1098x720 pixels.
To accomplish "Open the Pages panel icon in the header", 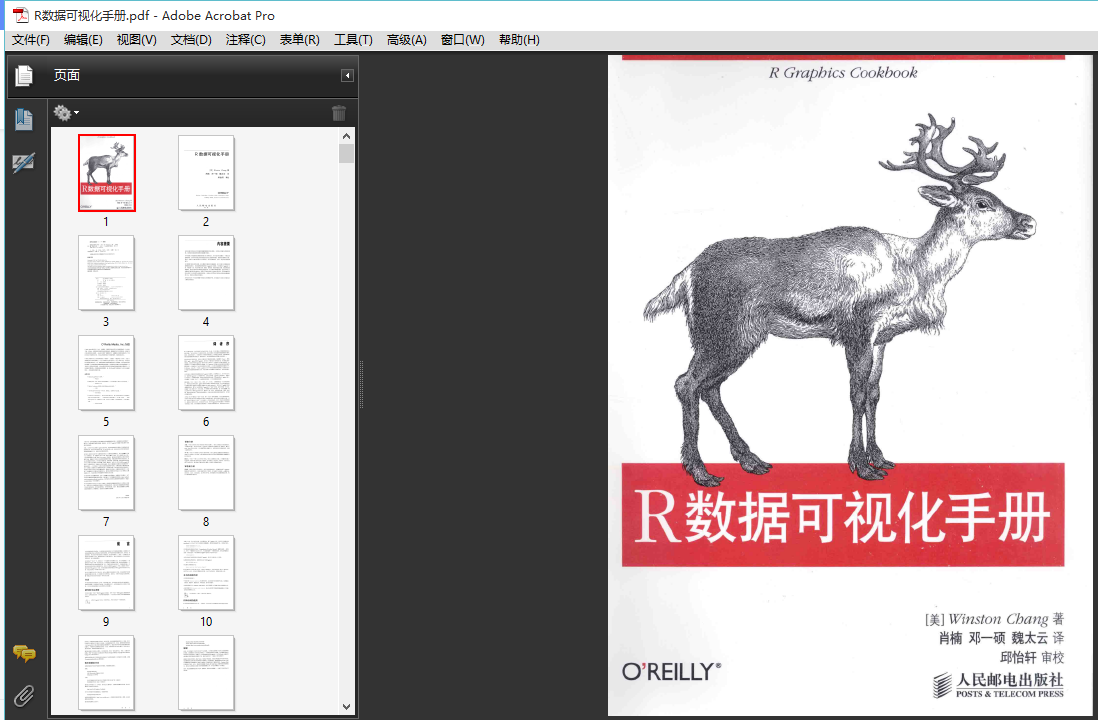I will coord(24,75).
